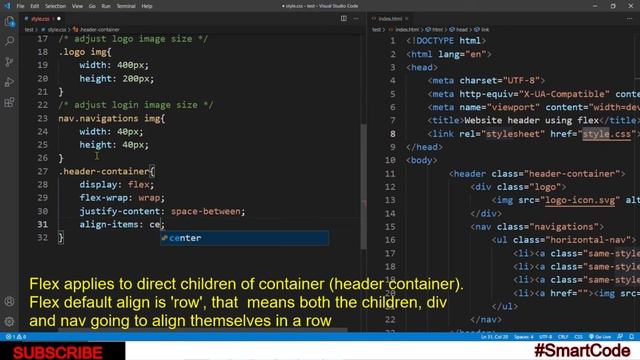Follow the logo-icon.svg link in img src
The image size is (640, 360).
(x=580, y=200)
